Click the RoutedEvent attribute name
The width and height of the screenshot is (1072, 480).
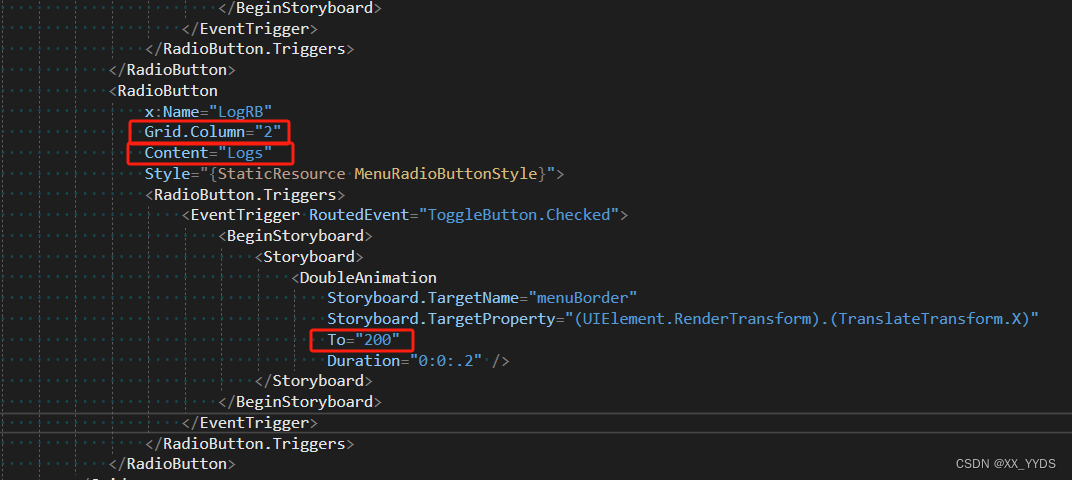359,215
